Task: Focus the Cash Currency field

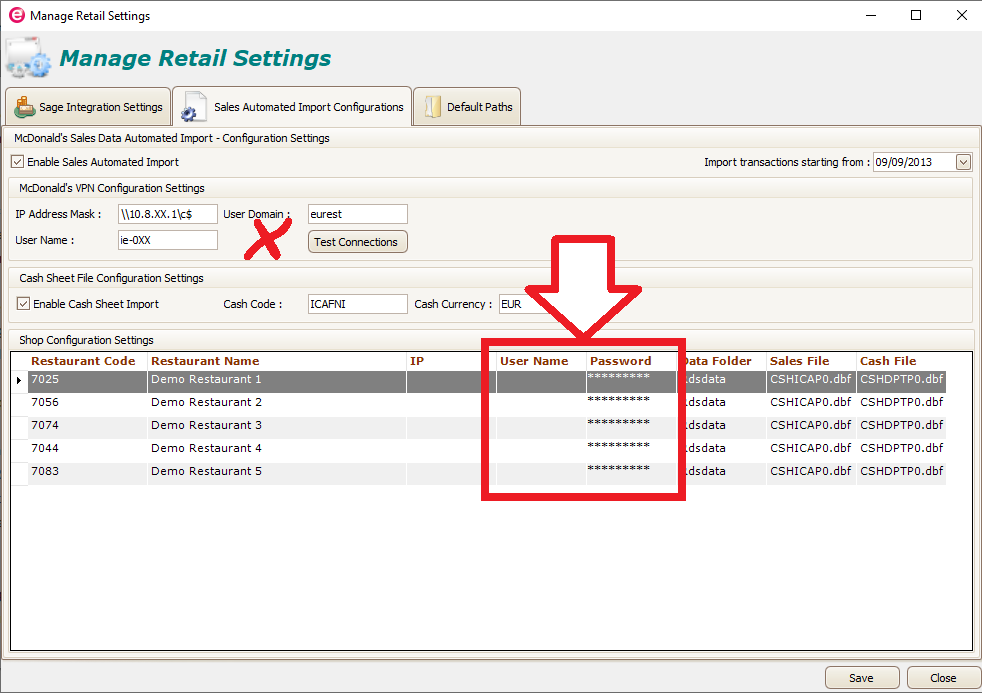Action: 523,304
